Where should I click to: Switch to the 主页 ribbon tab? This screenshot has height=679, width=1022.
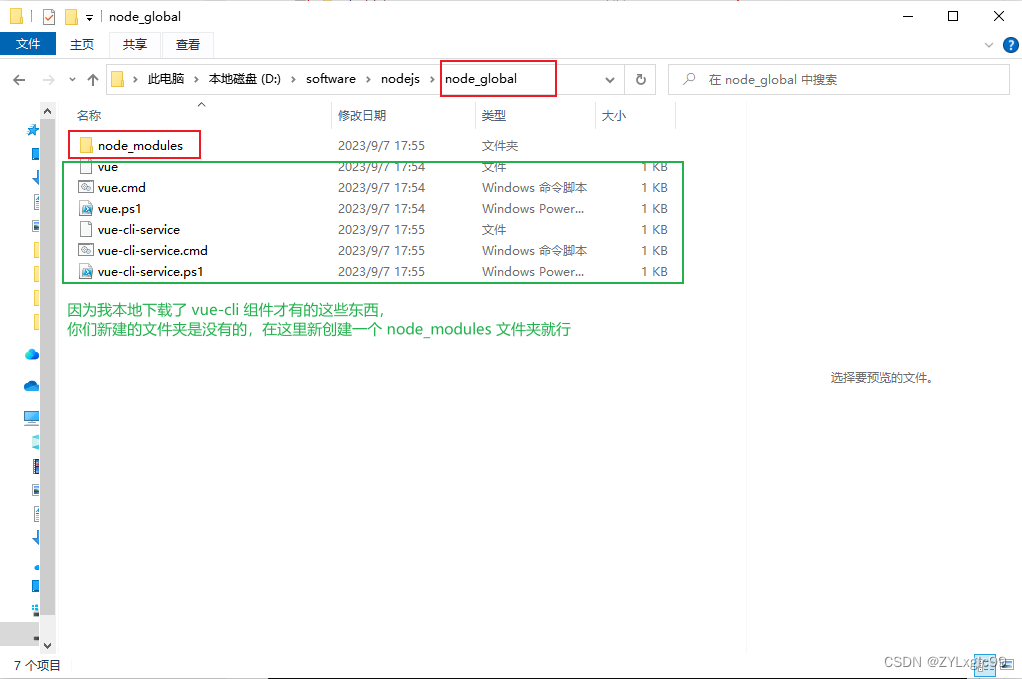(x=82, y=44)
